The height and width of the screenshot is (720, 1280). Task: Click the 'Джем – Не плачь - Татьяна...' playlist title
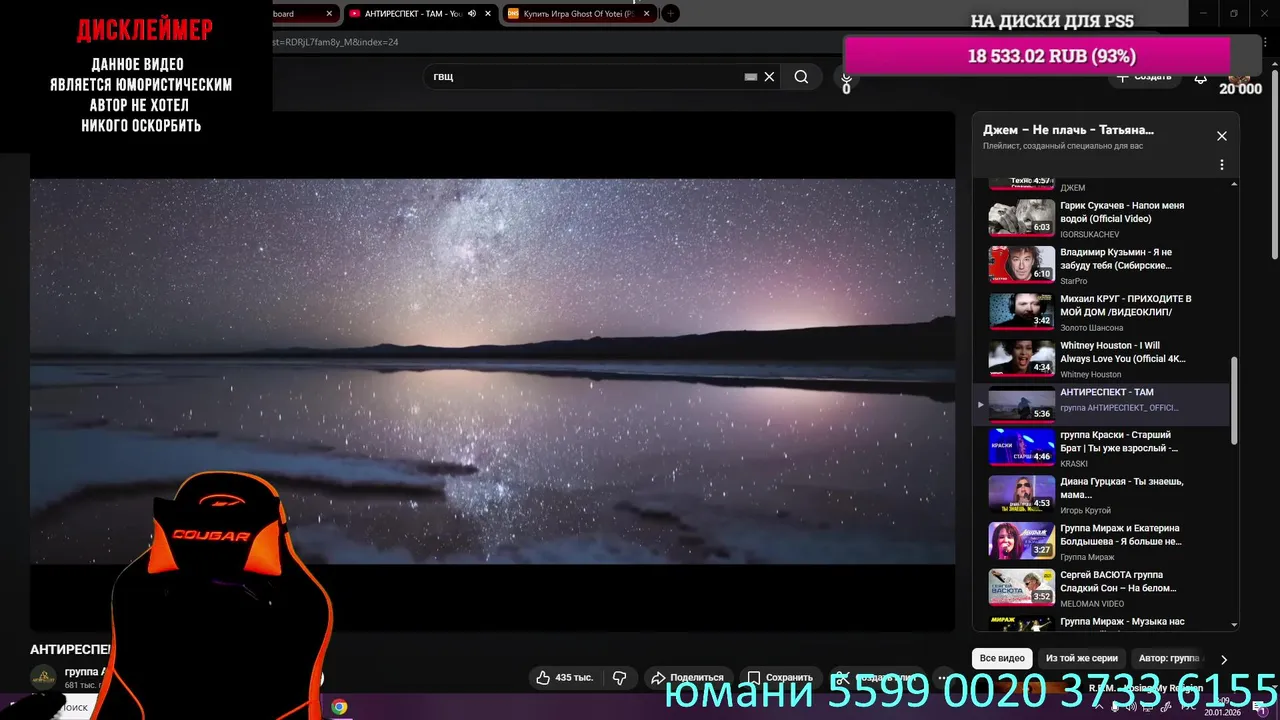point(1068,130)
